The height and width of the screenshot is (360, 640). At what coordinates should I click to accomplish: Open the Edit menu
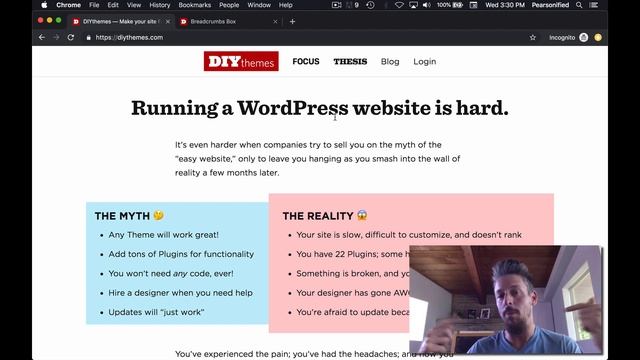(113, 5)
